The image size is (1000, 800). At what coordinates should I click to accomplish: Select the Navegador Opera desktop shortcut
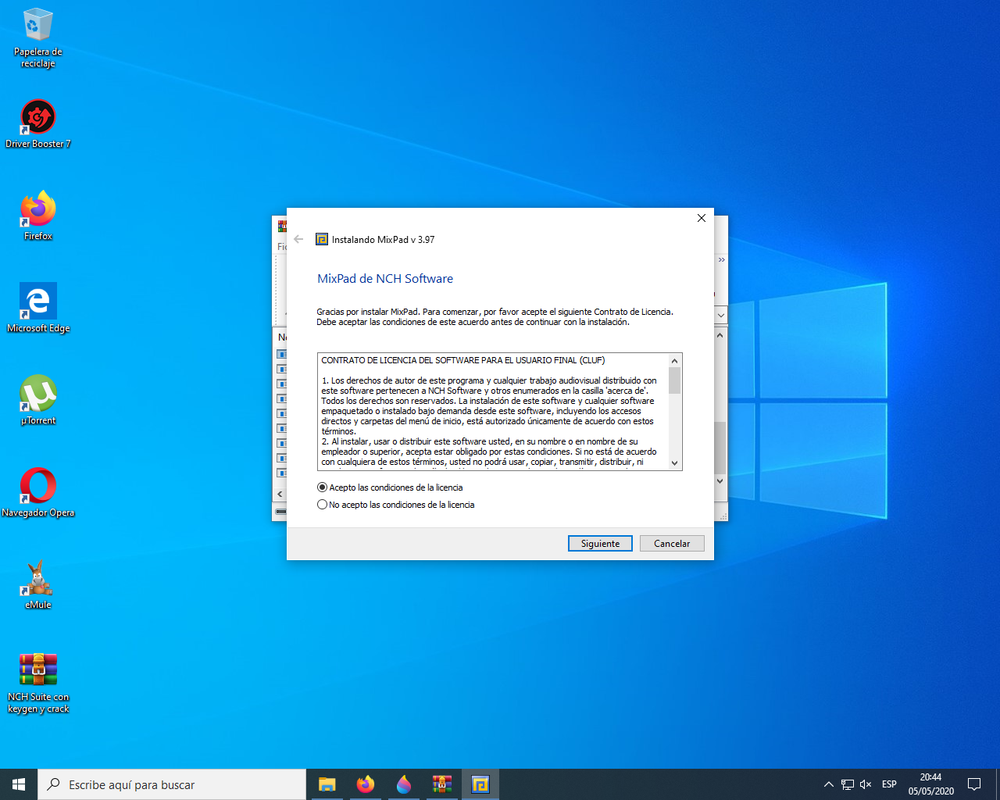click(38, 493)
